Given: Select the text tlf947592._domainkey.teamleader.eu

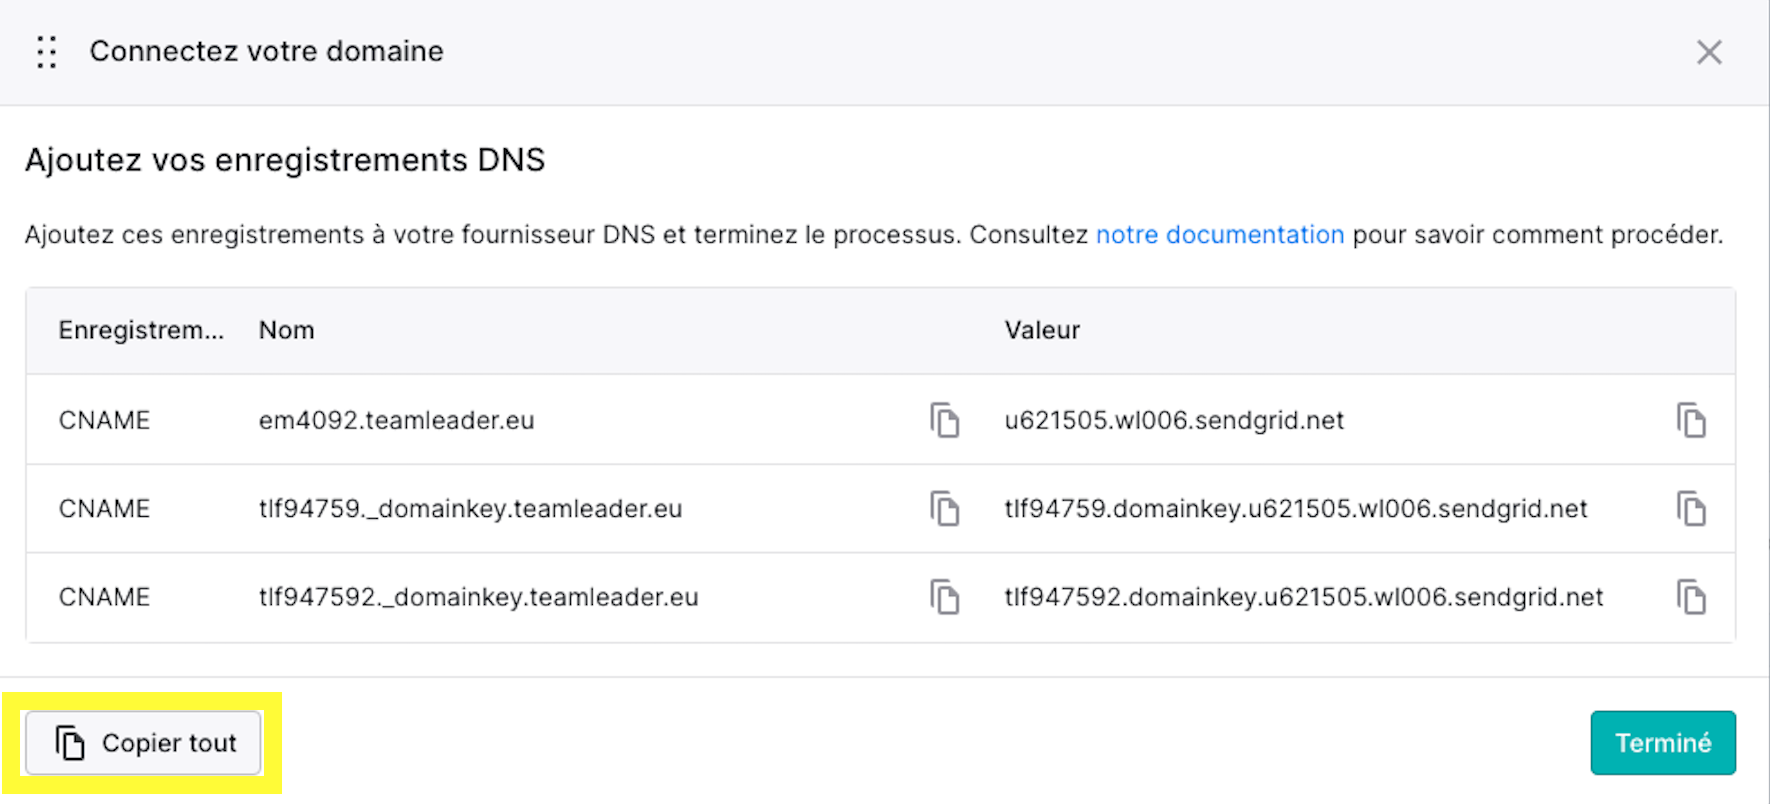Looking at the screenshot, I should tap(479, 597).
